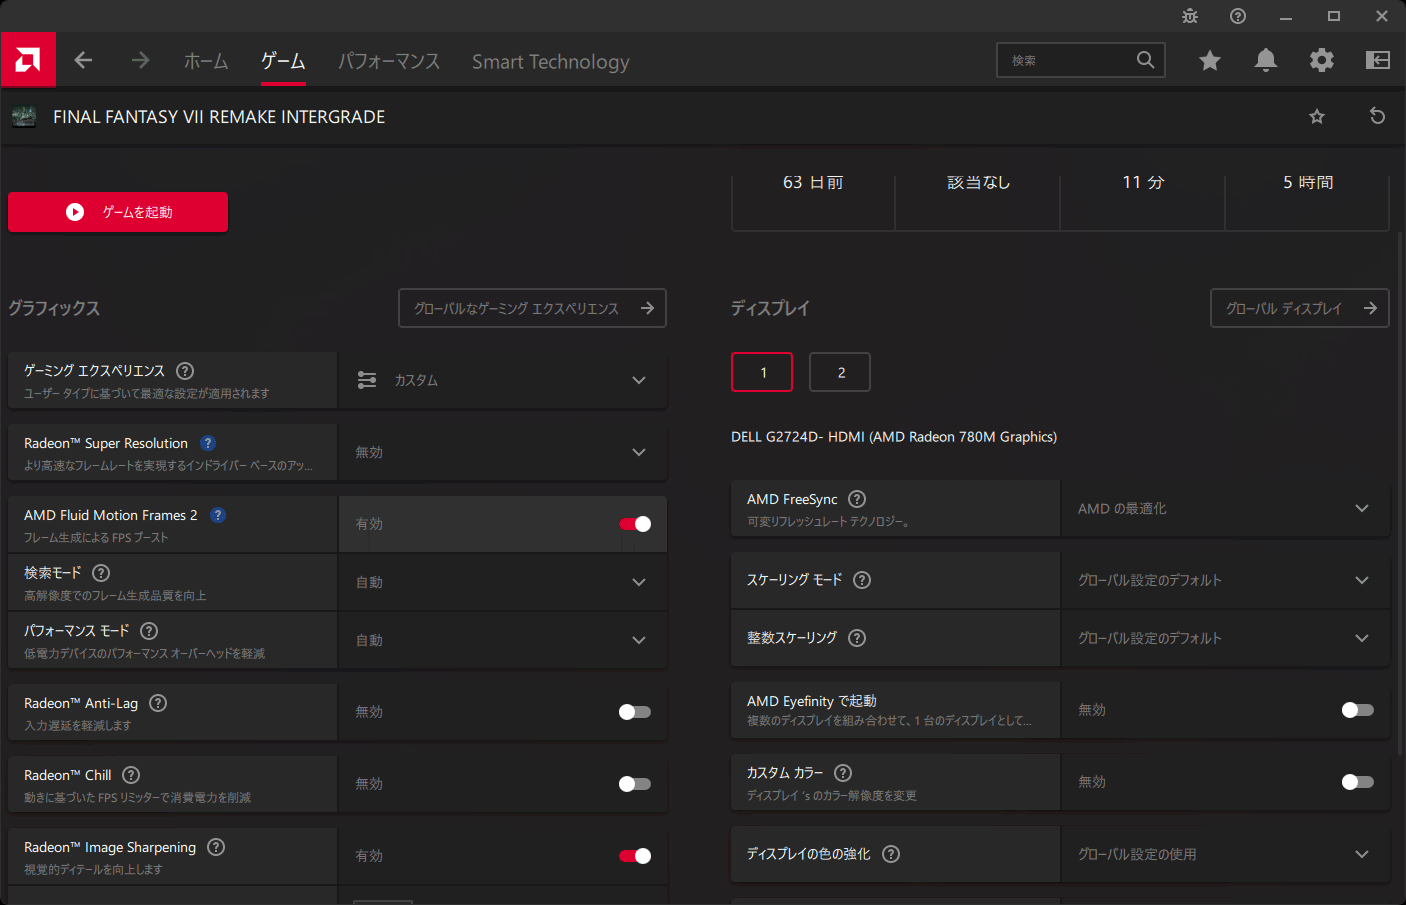Expand スケーリング モード dropdown
Screen dimensions: 1406x905
1225,580
